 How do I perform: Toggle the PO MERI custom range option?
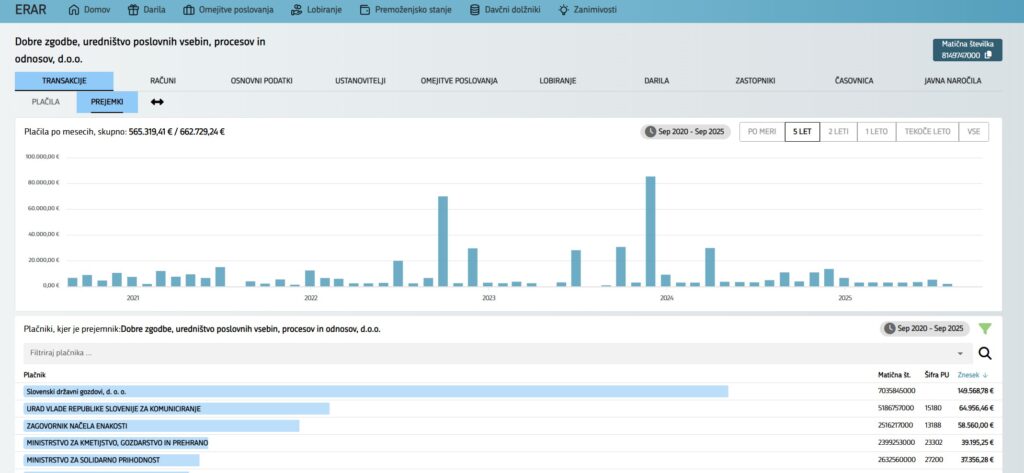click(761, 131)
